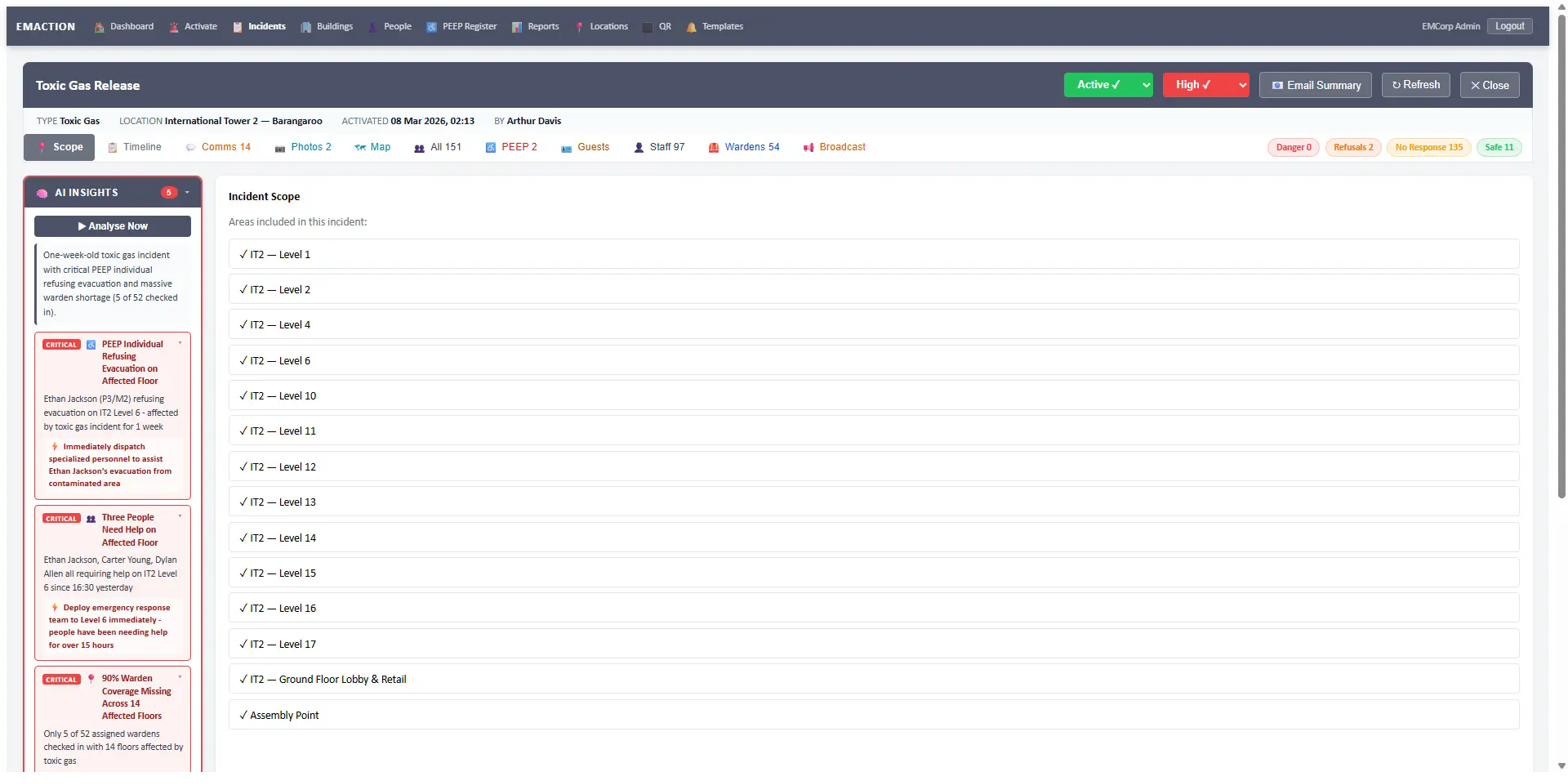
Task: Click the People icon in navigation bar
Action: tap(373, 27)
